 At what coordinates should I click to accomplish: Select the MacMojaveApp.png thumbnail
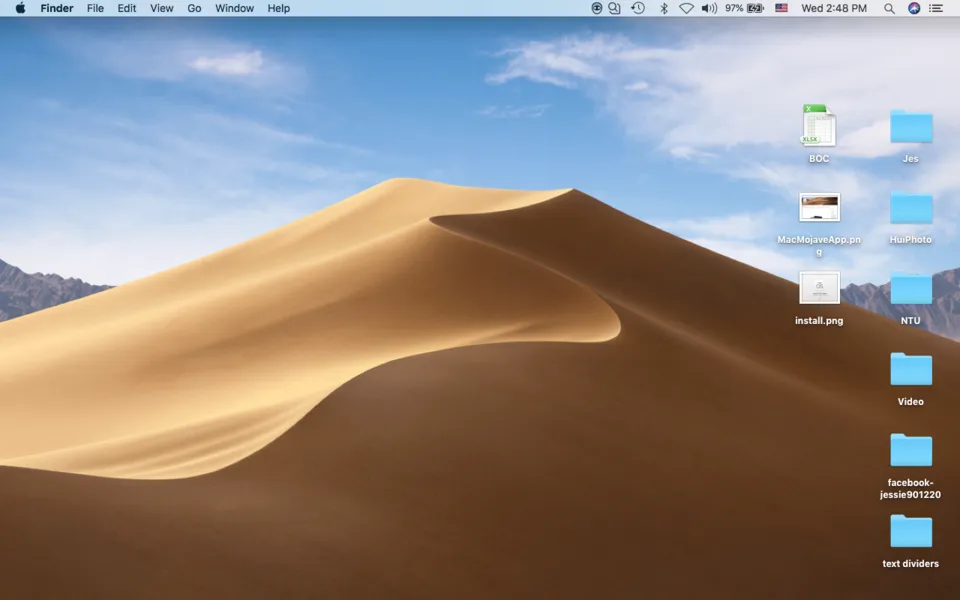coord(819,208)
